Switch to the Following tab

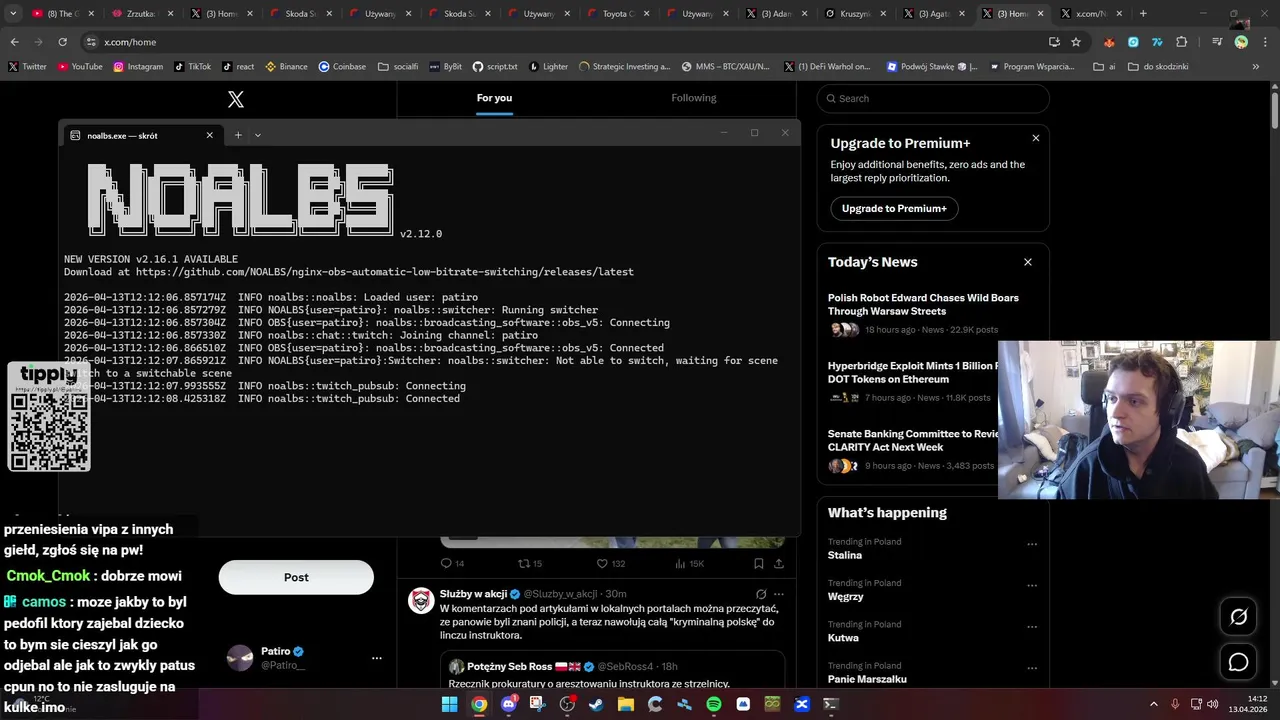[x=694, y=98]
